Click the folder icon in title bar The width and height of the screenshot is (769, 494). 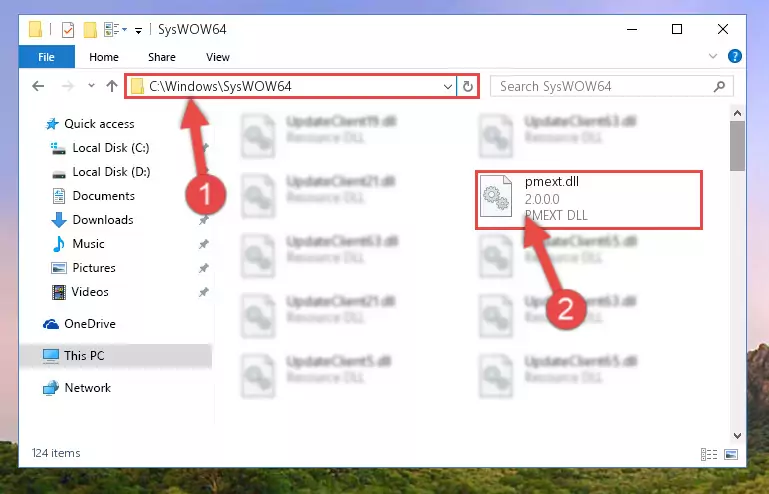tap(35, 29)
